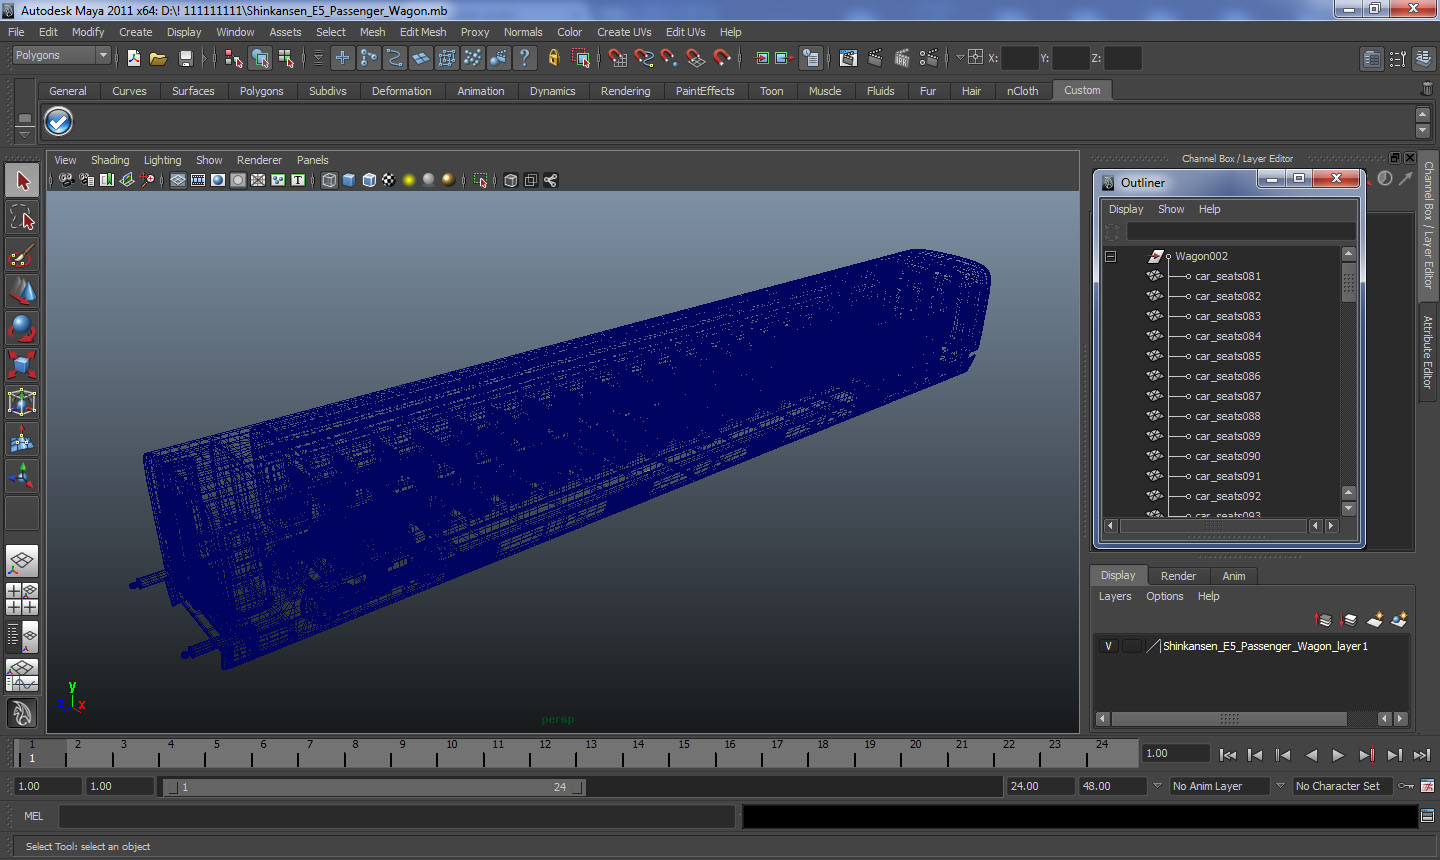Click the status line help question mark
Viewport: 1440px width, 860px height.
(525, 58)
